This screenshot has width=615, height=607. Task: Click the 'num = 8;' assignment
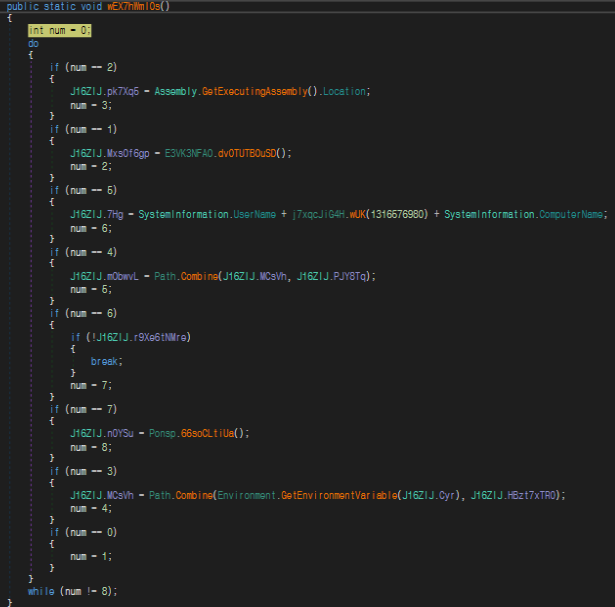(x=91, y=447)
